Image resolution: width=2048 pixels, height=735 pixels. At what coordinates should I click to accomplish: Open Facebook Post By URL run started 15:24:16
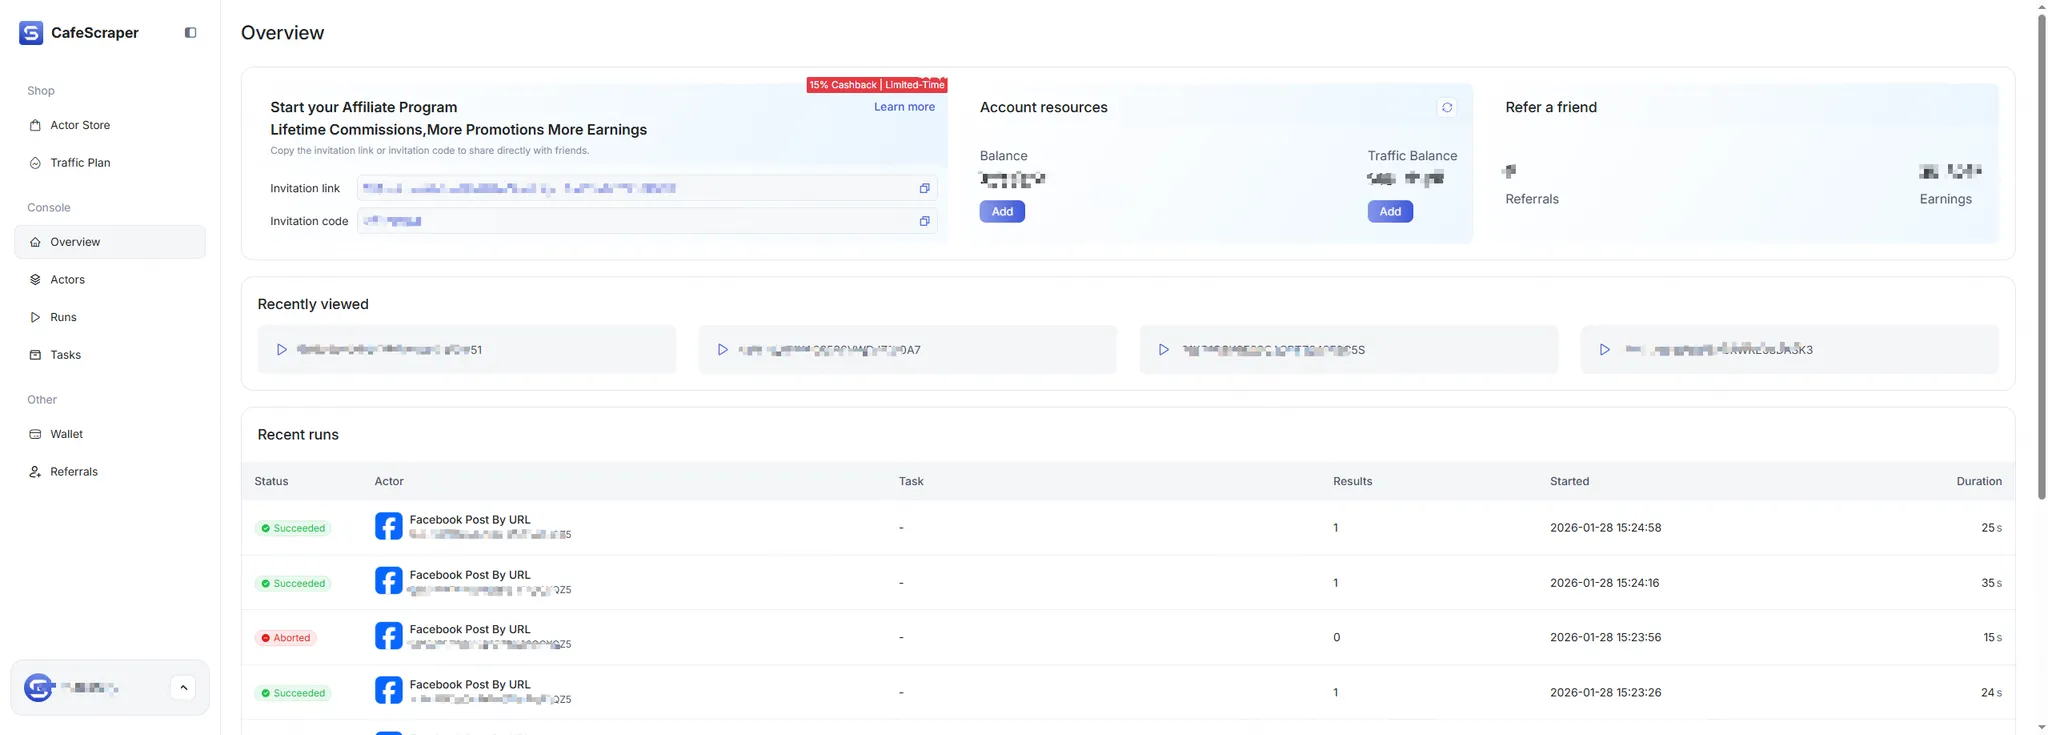(x=470, y=575)
